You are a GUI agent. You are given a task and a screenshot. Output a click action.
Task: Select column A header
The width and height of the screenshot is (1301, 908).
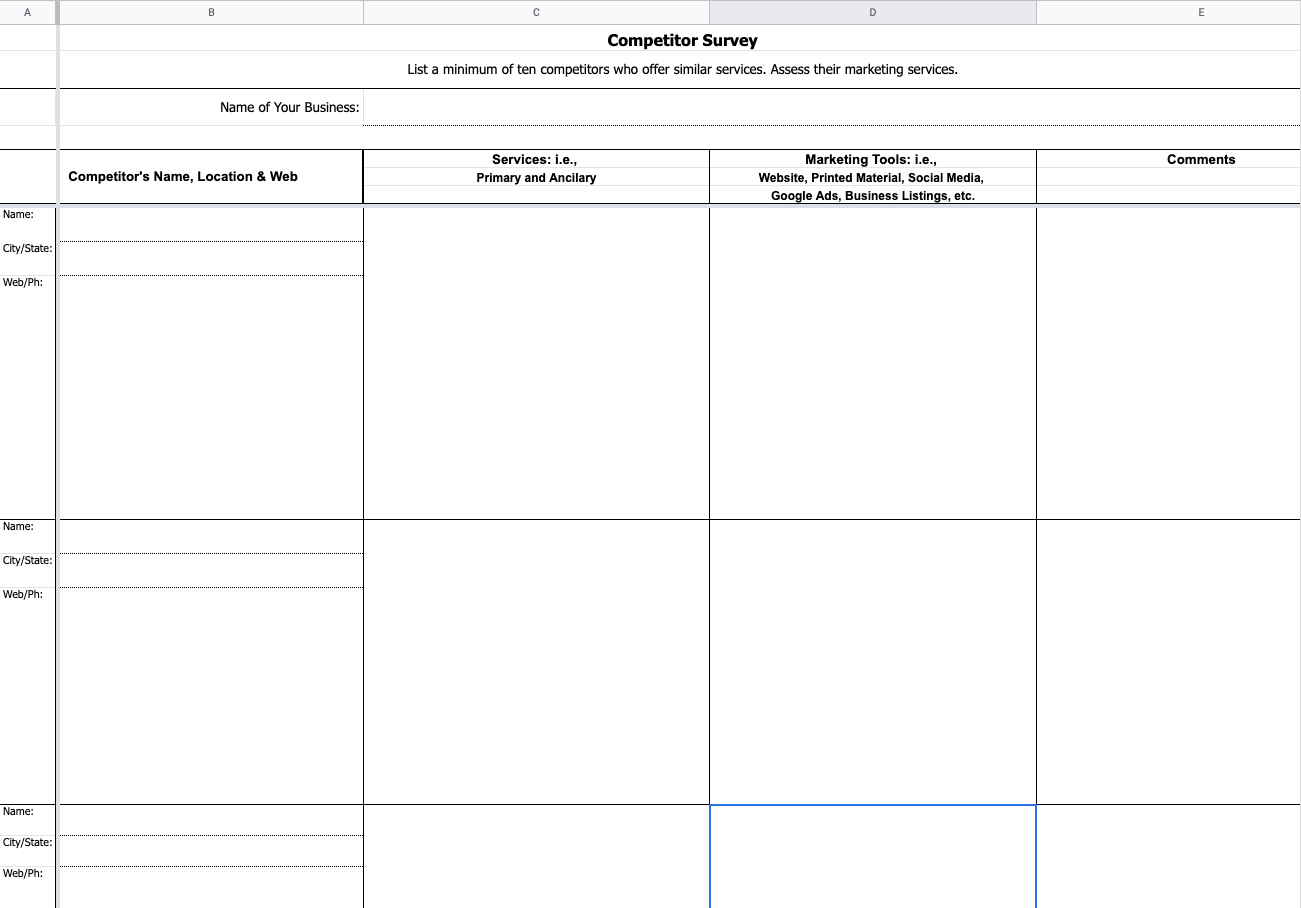pyautogui.click(x=27, y=12)
